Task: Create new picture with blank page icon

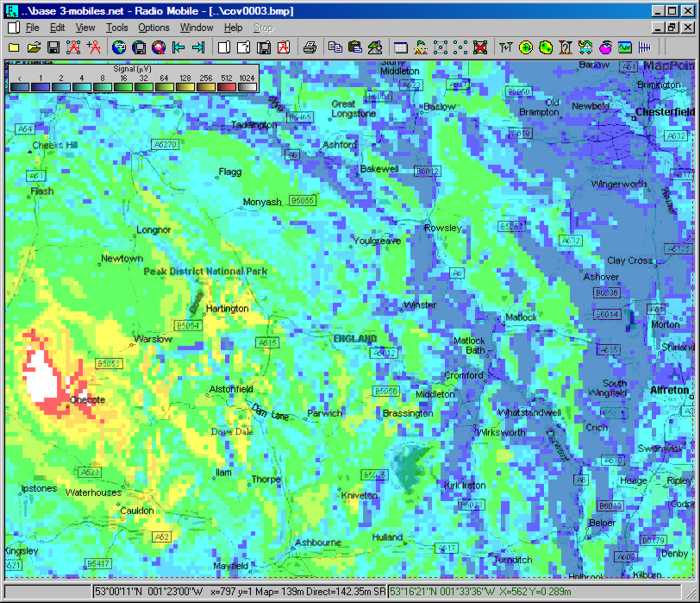Action: point(224,47)
